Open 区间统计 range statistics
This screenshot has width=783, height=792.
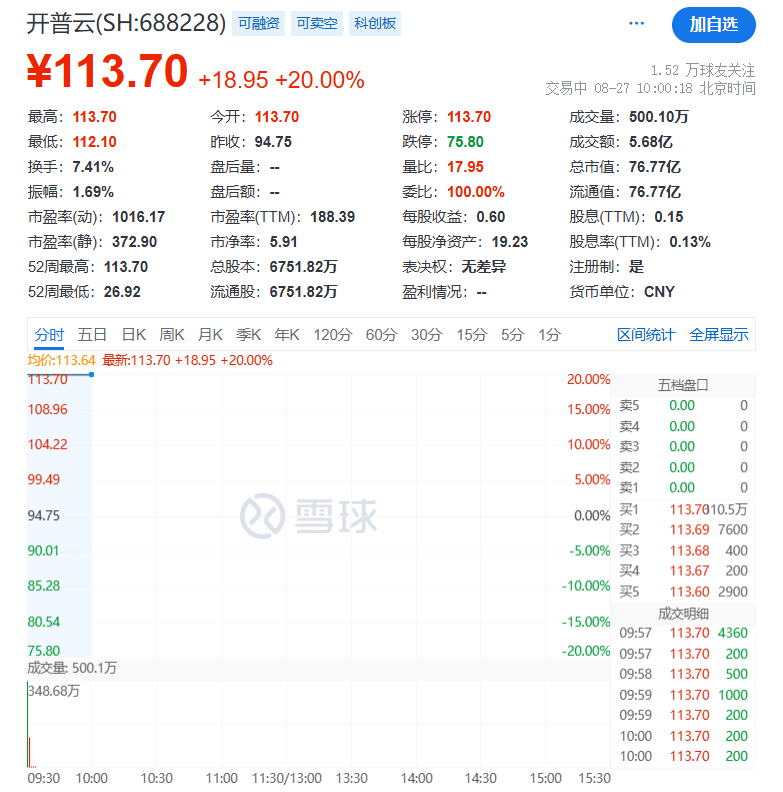(645, 335)
